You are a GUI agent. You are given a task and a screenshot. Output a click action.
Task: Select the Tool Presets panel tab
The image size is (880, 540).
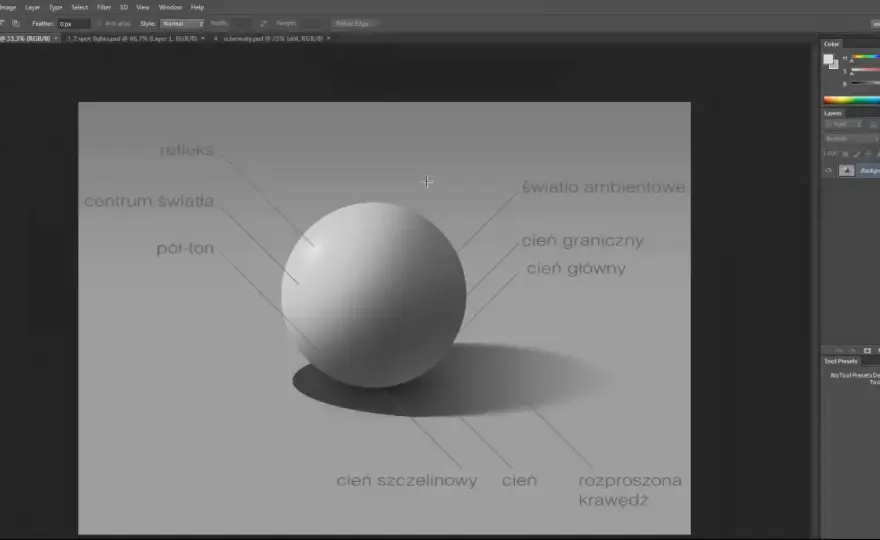point(841,361)
